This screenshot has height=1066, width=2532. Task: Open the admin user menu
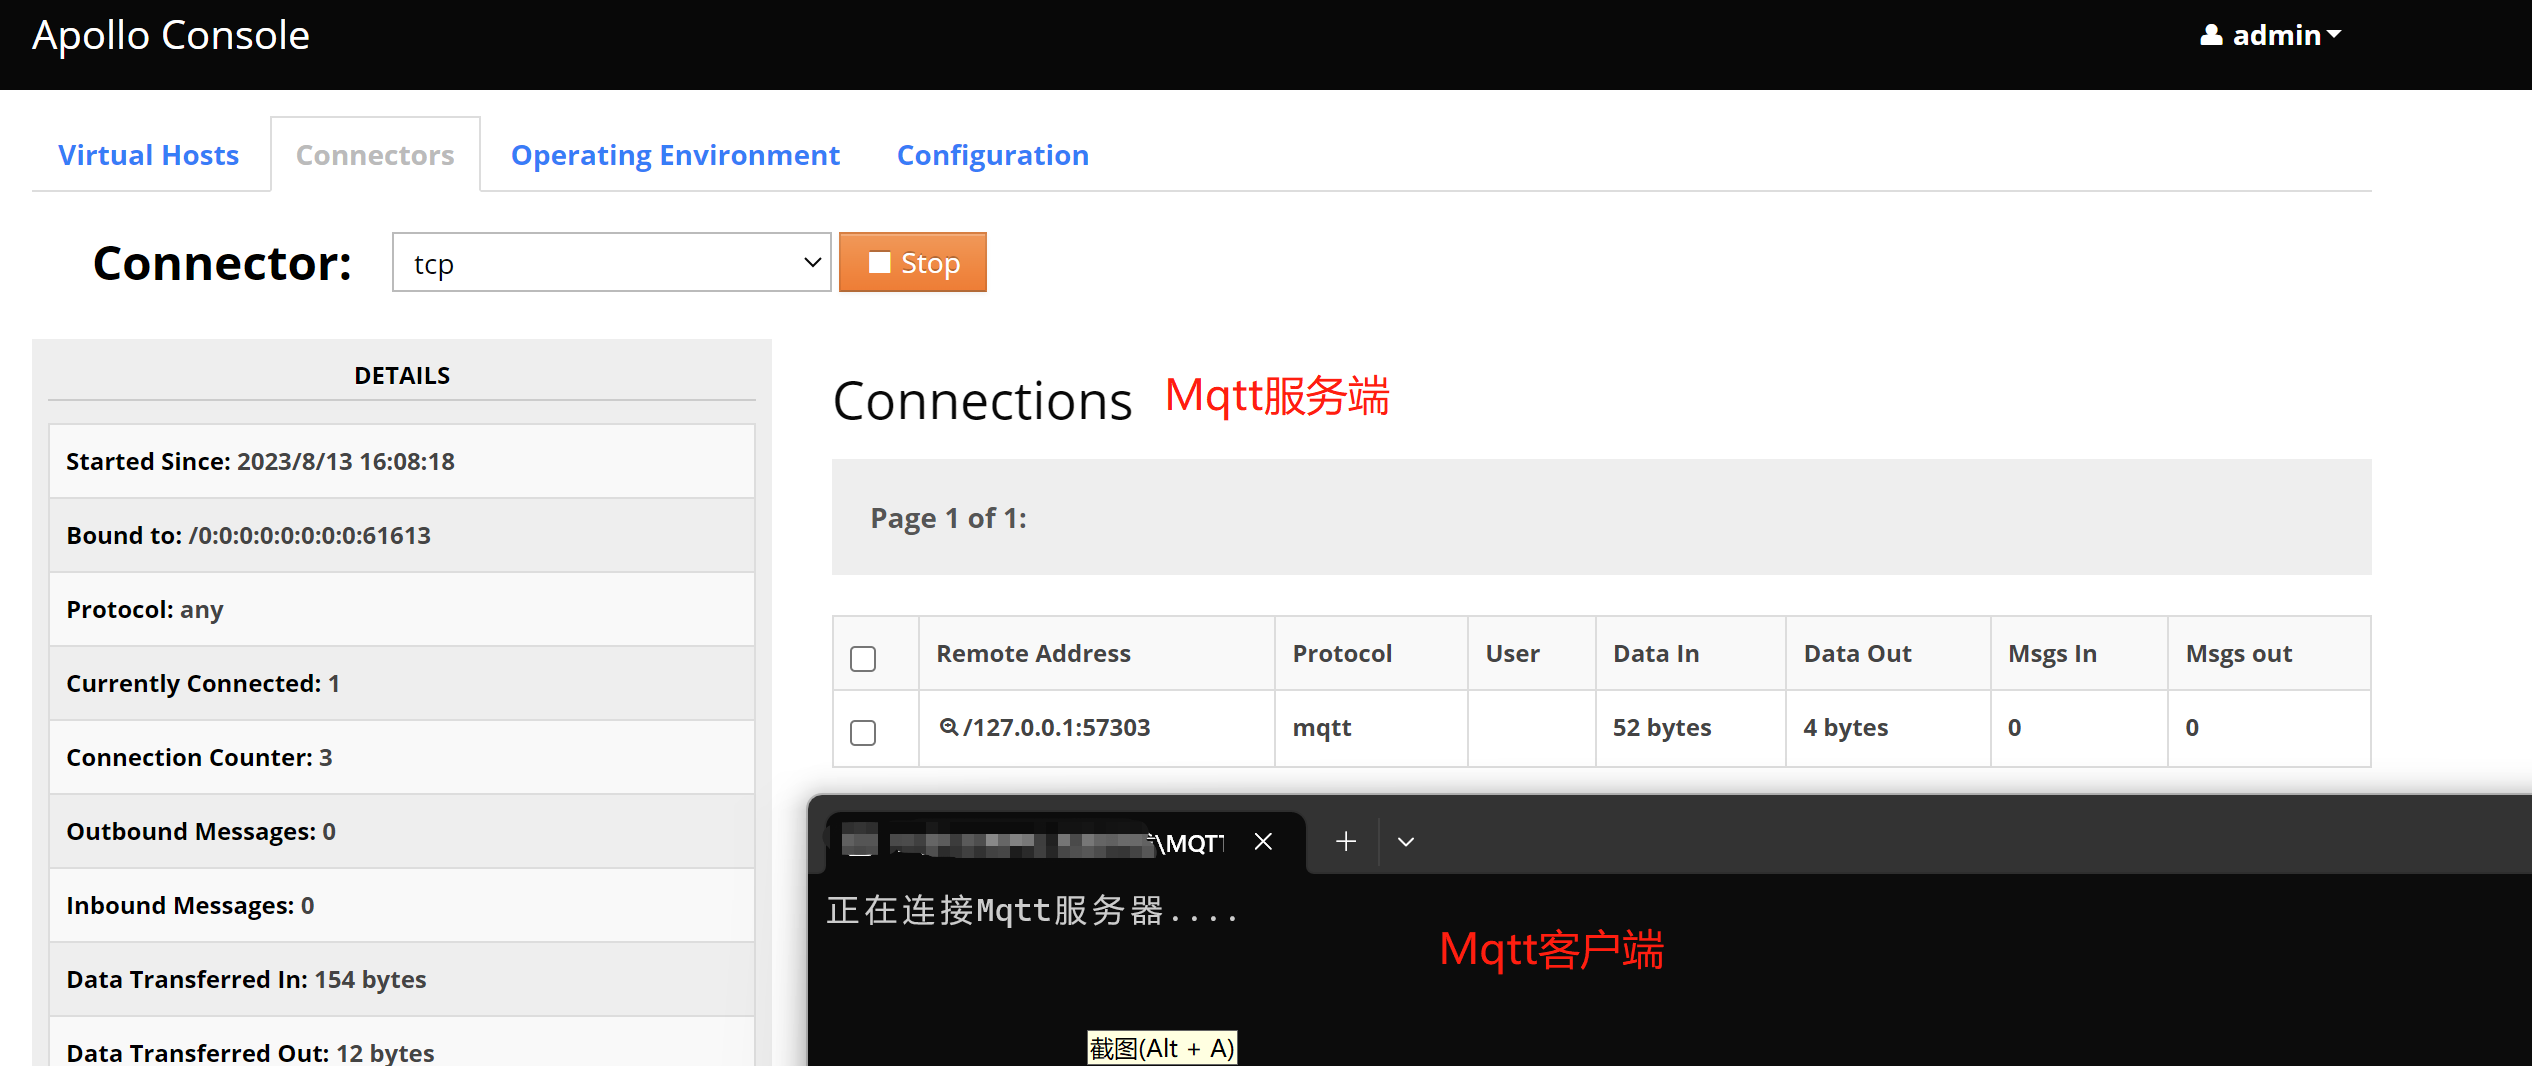pyautogui.click(x=2270, y=35)
